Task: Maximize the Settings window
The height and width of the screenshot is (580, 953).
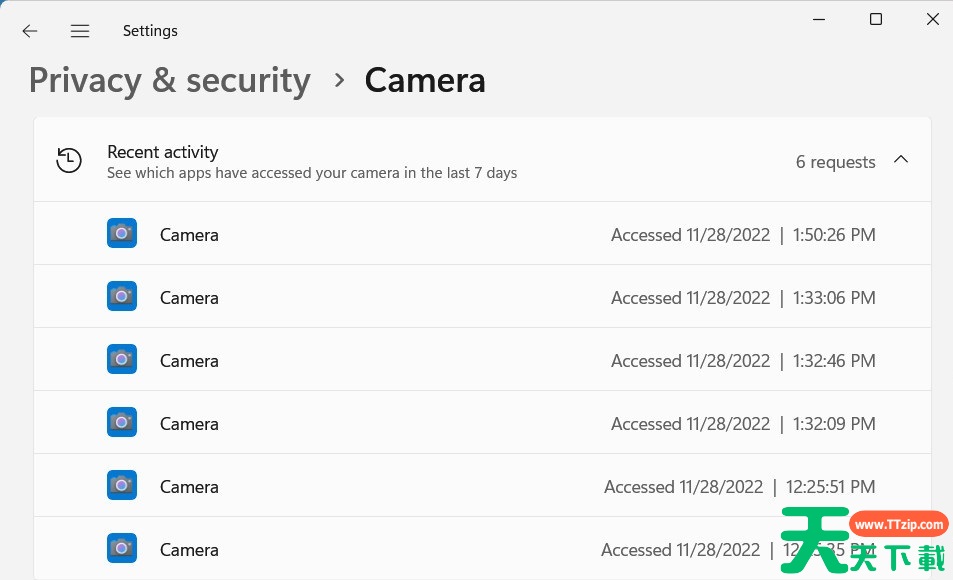Action: pos(876,19)
